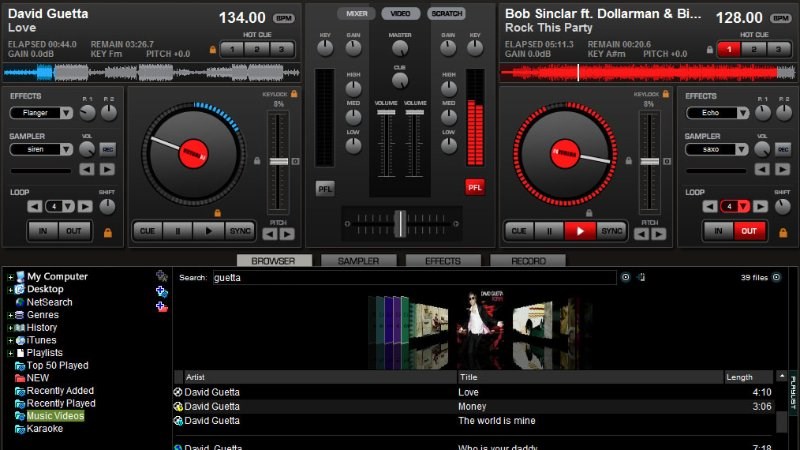Screen dimensions: 800x450
Task: Trigger hot cue 3 on right deck
Action: [x=778, y=49]
